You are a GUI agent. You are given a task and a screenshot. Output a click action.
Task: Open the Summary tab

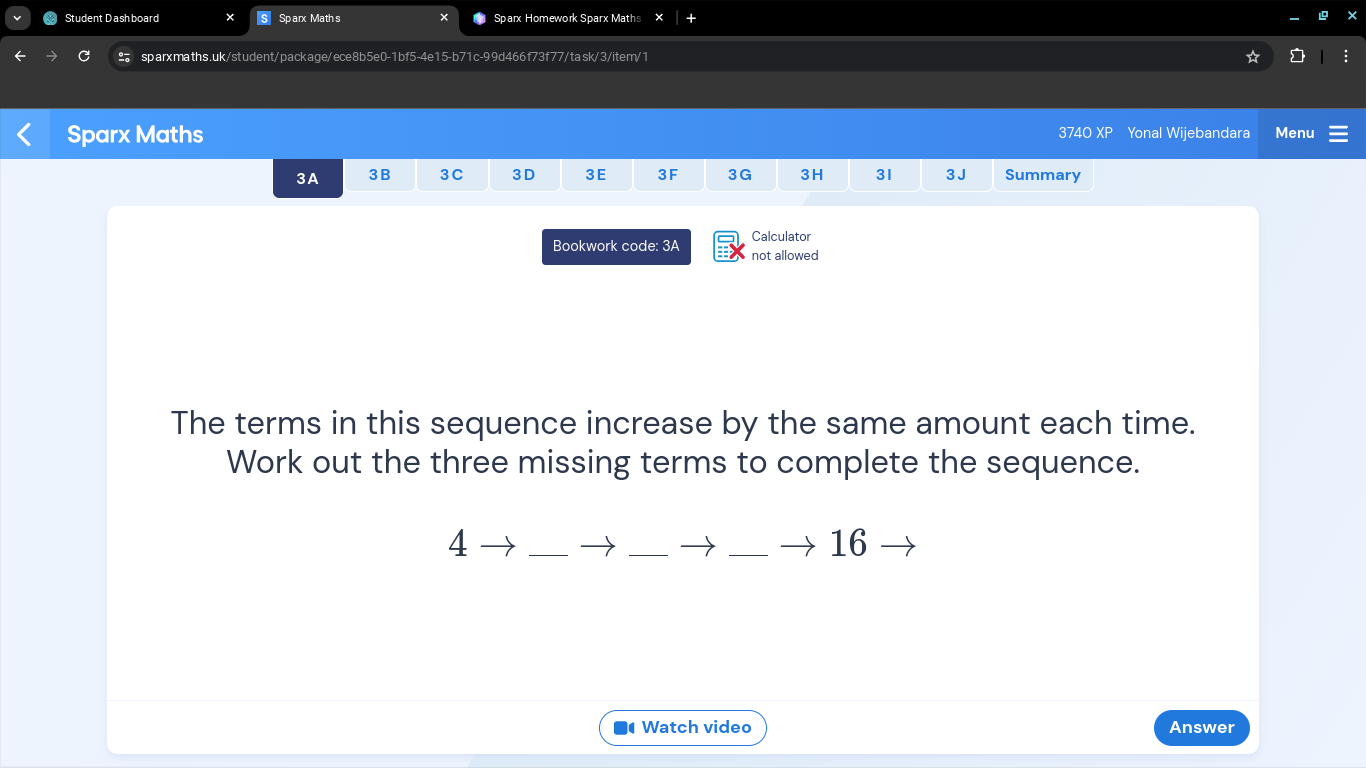(1043, 174)
